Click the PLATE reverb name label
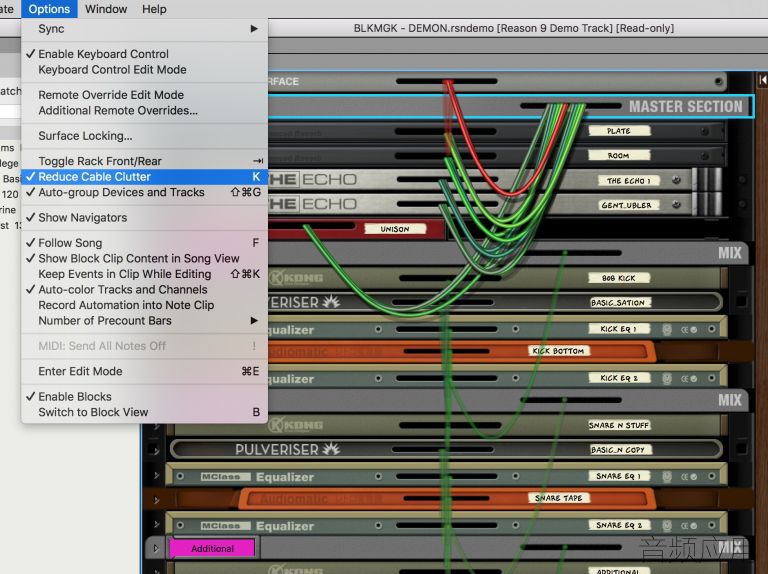 pyautogui.click(x=619, y=131)
